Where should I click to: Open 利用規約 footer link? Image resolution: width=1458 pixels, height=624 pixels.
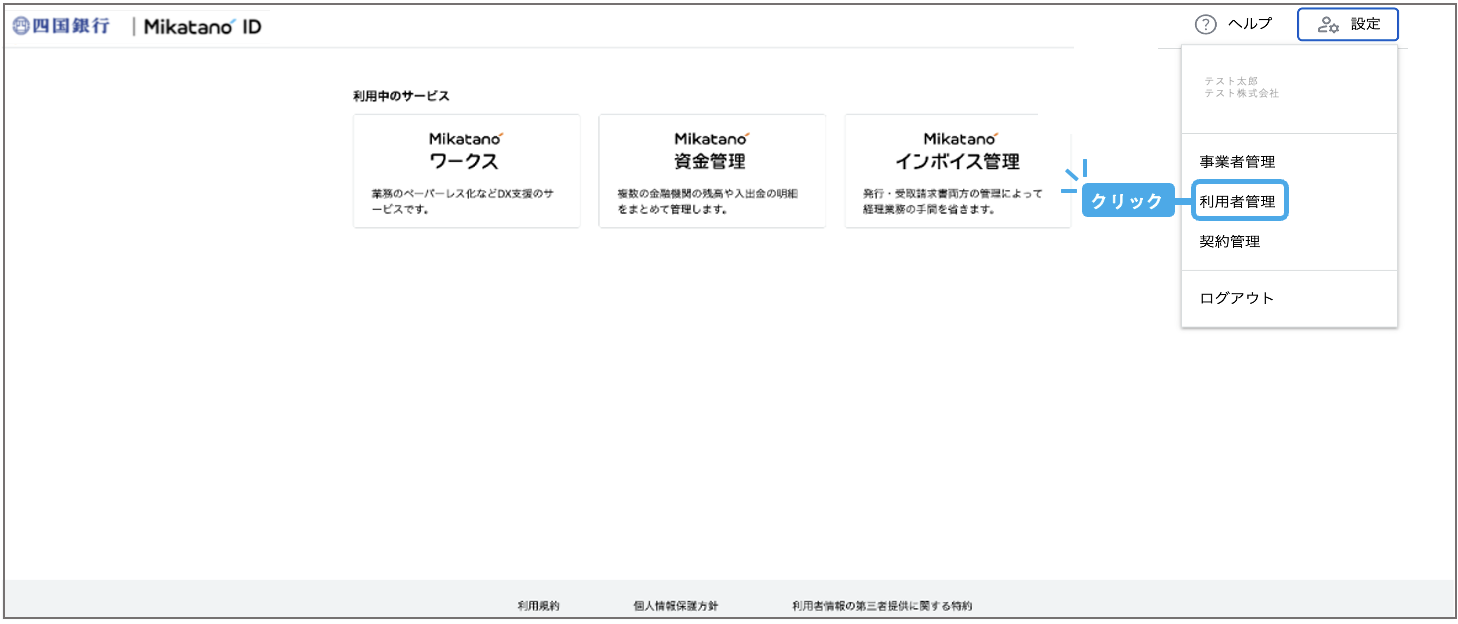538,606
